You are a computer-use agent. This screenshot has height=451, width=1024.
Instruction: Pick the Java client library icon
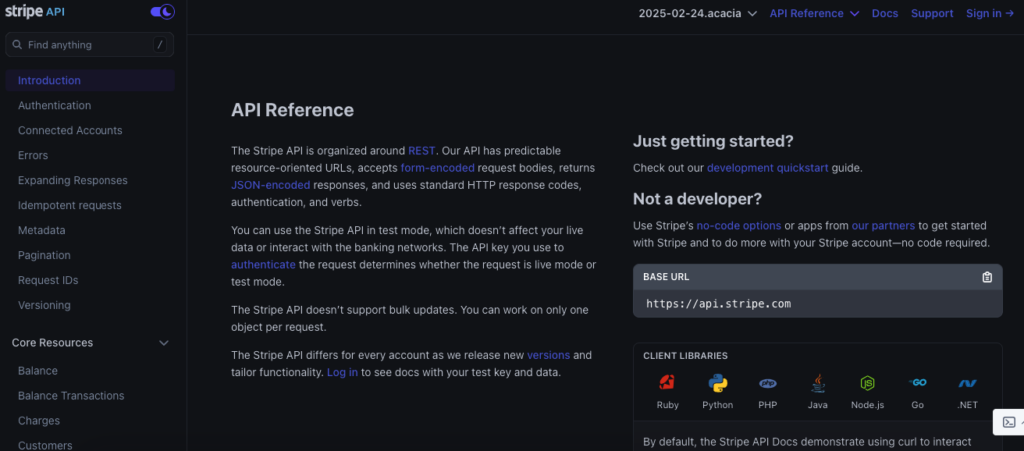pos(817,383)
